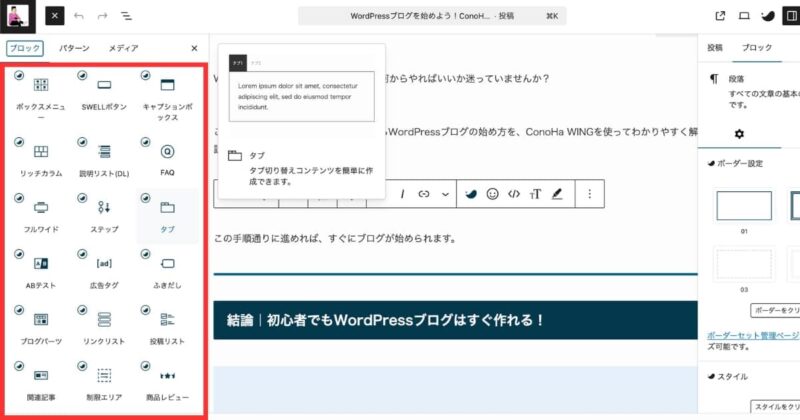The width and height of the screenshot is (800, 420).
Task: Click the Lorem ipsum preview box
Action: tap(302, 96)
